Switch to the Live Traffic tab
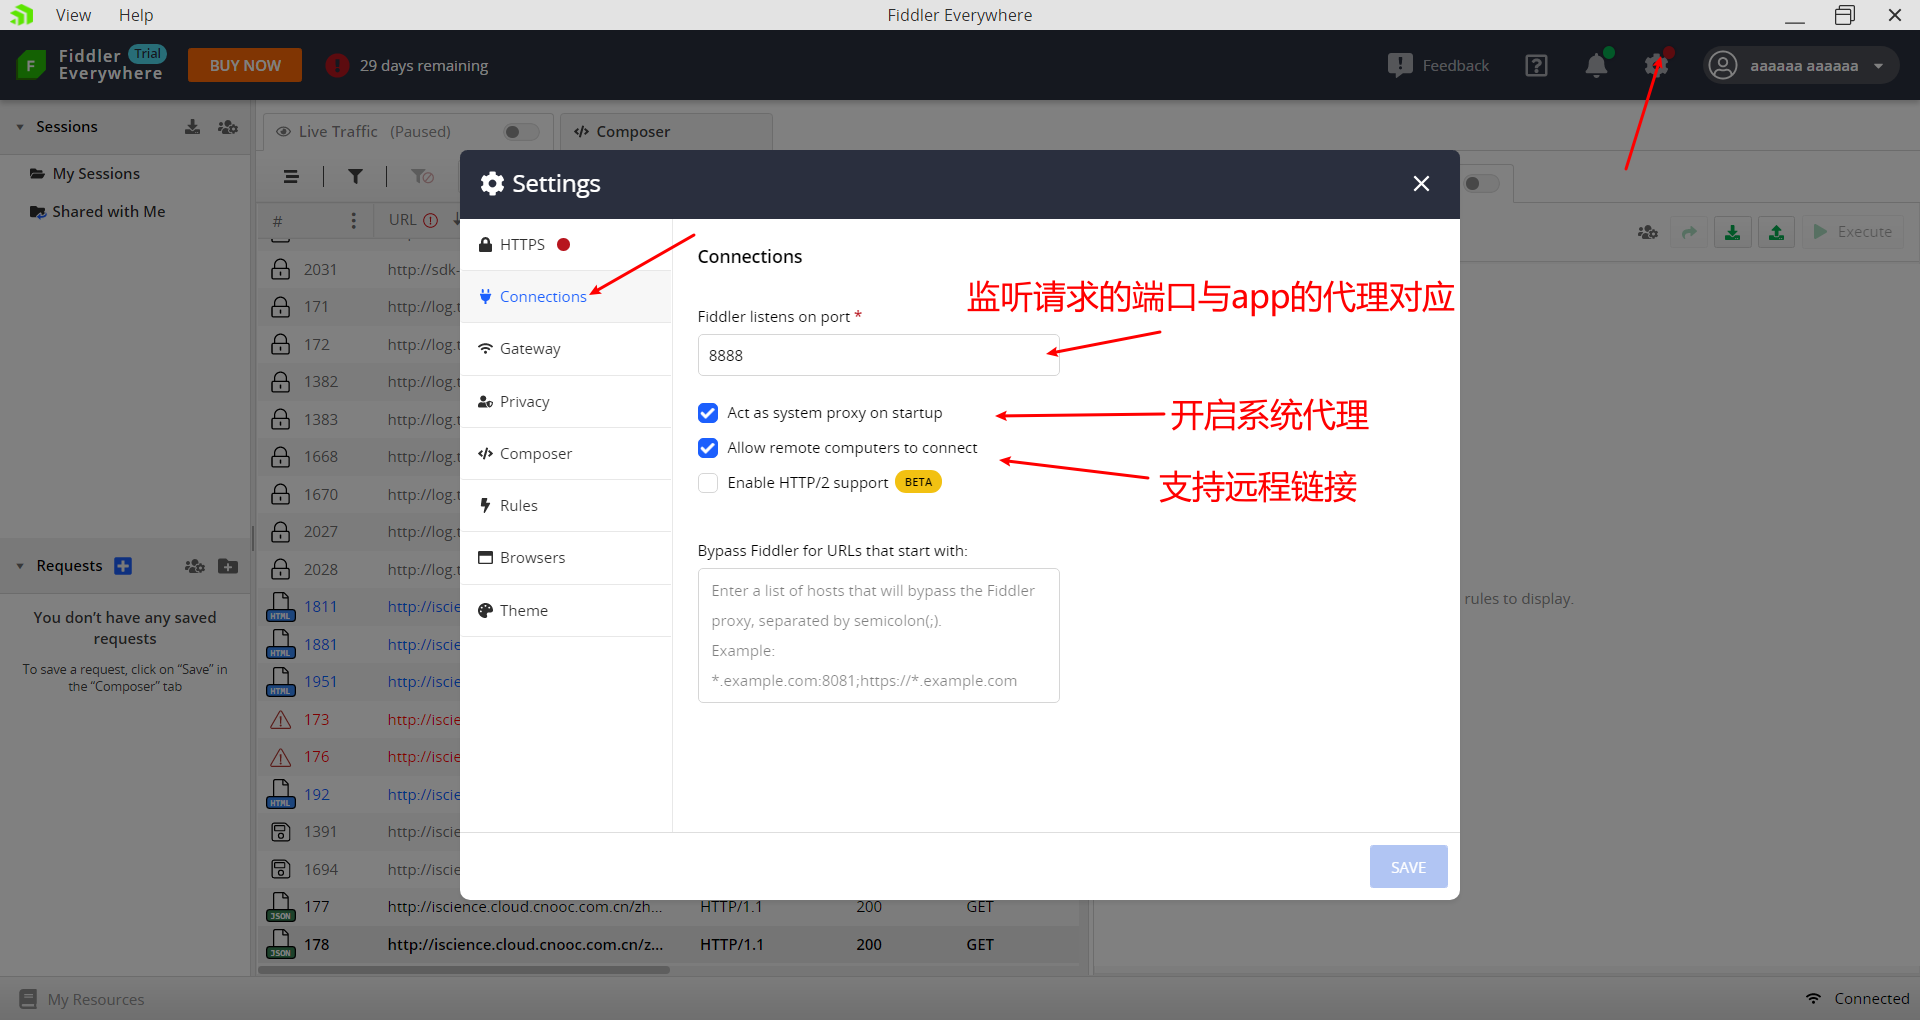The height and width of the screenshot is (1020, 1920). tap(407, 131)
